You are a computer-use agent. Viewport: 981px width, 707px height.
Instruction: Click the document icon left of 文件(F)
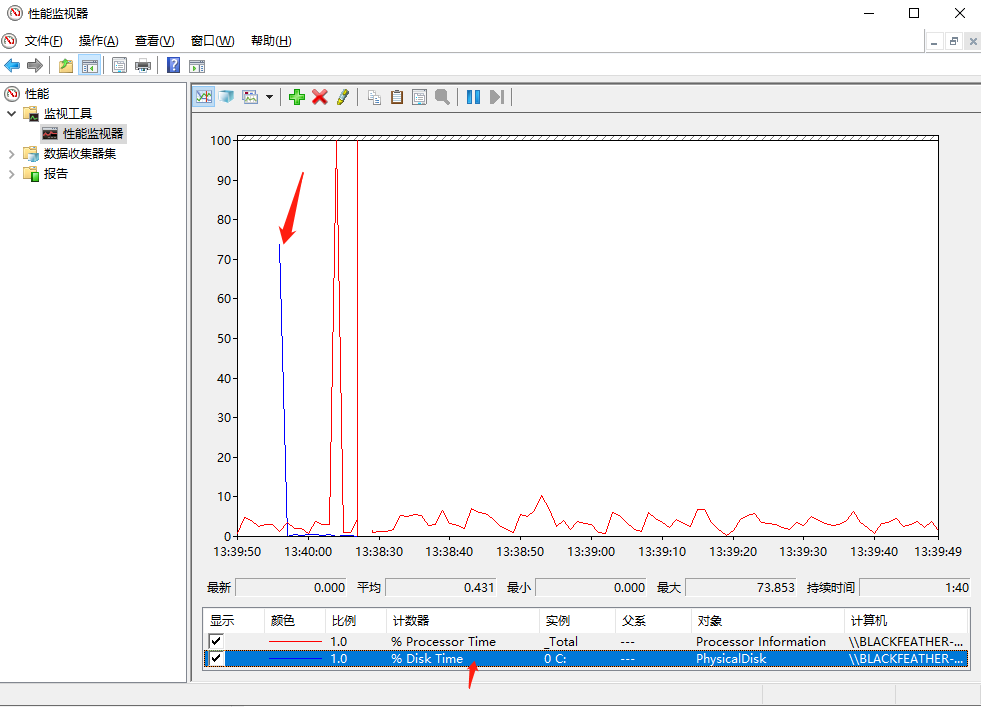point(9,41)
